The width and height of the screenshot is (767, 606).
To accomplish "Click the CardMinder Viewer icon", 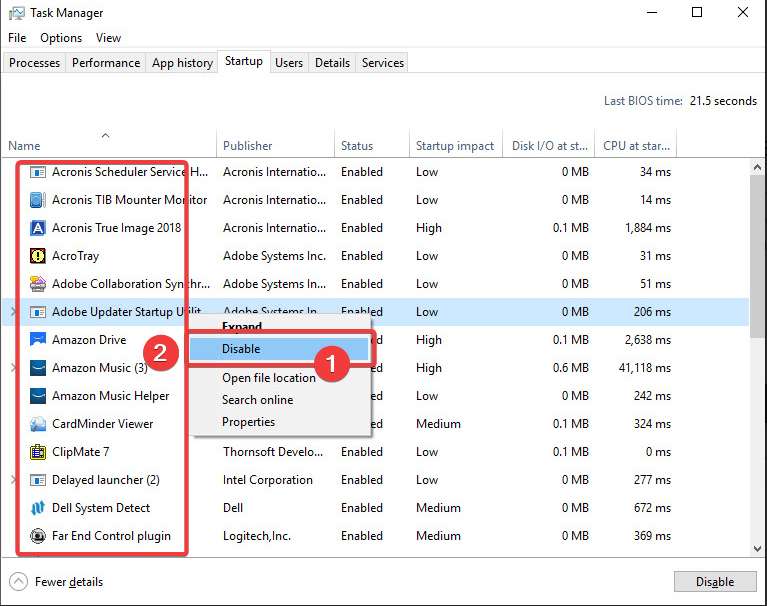I will (x=38, y=424).
